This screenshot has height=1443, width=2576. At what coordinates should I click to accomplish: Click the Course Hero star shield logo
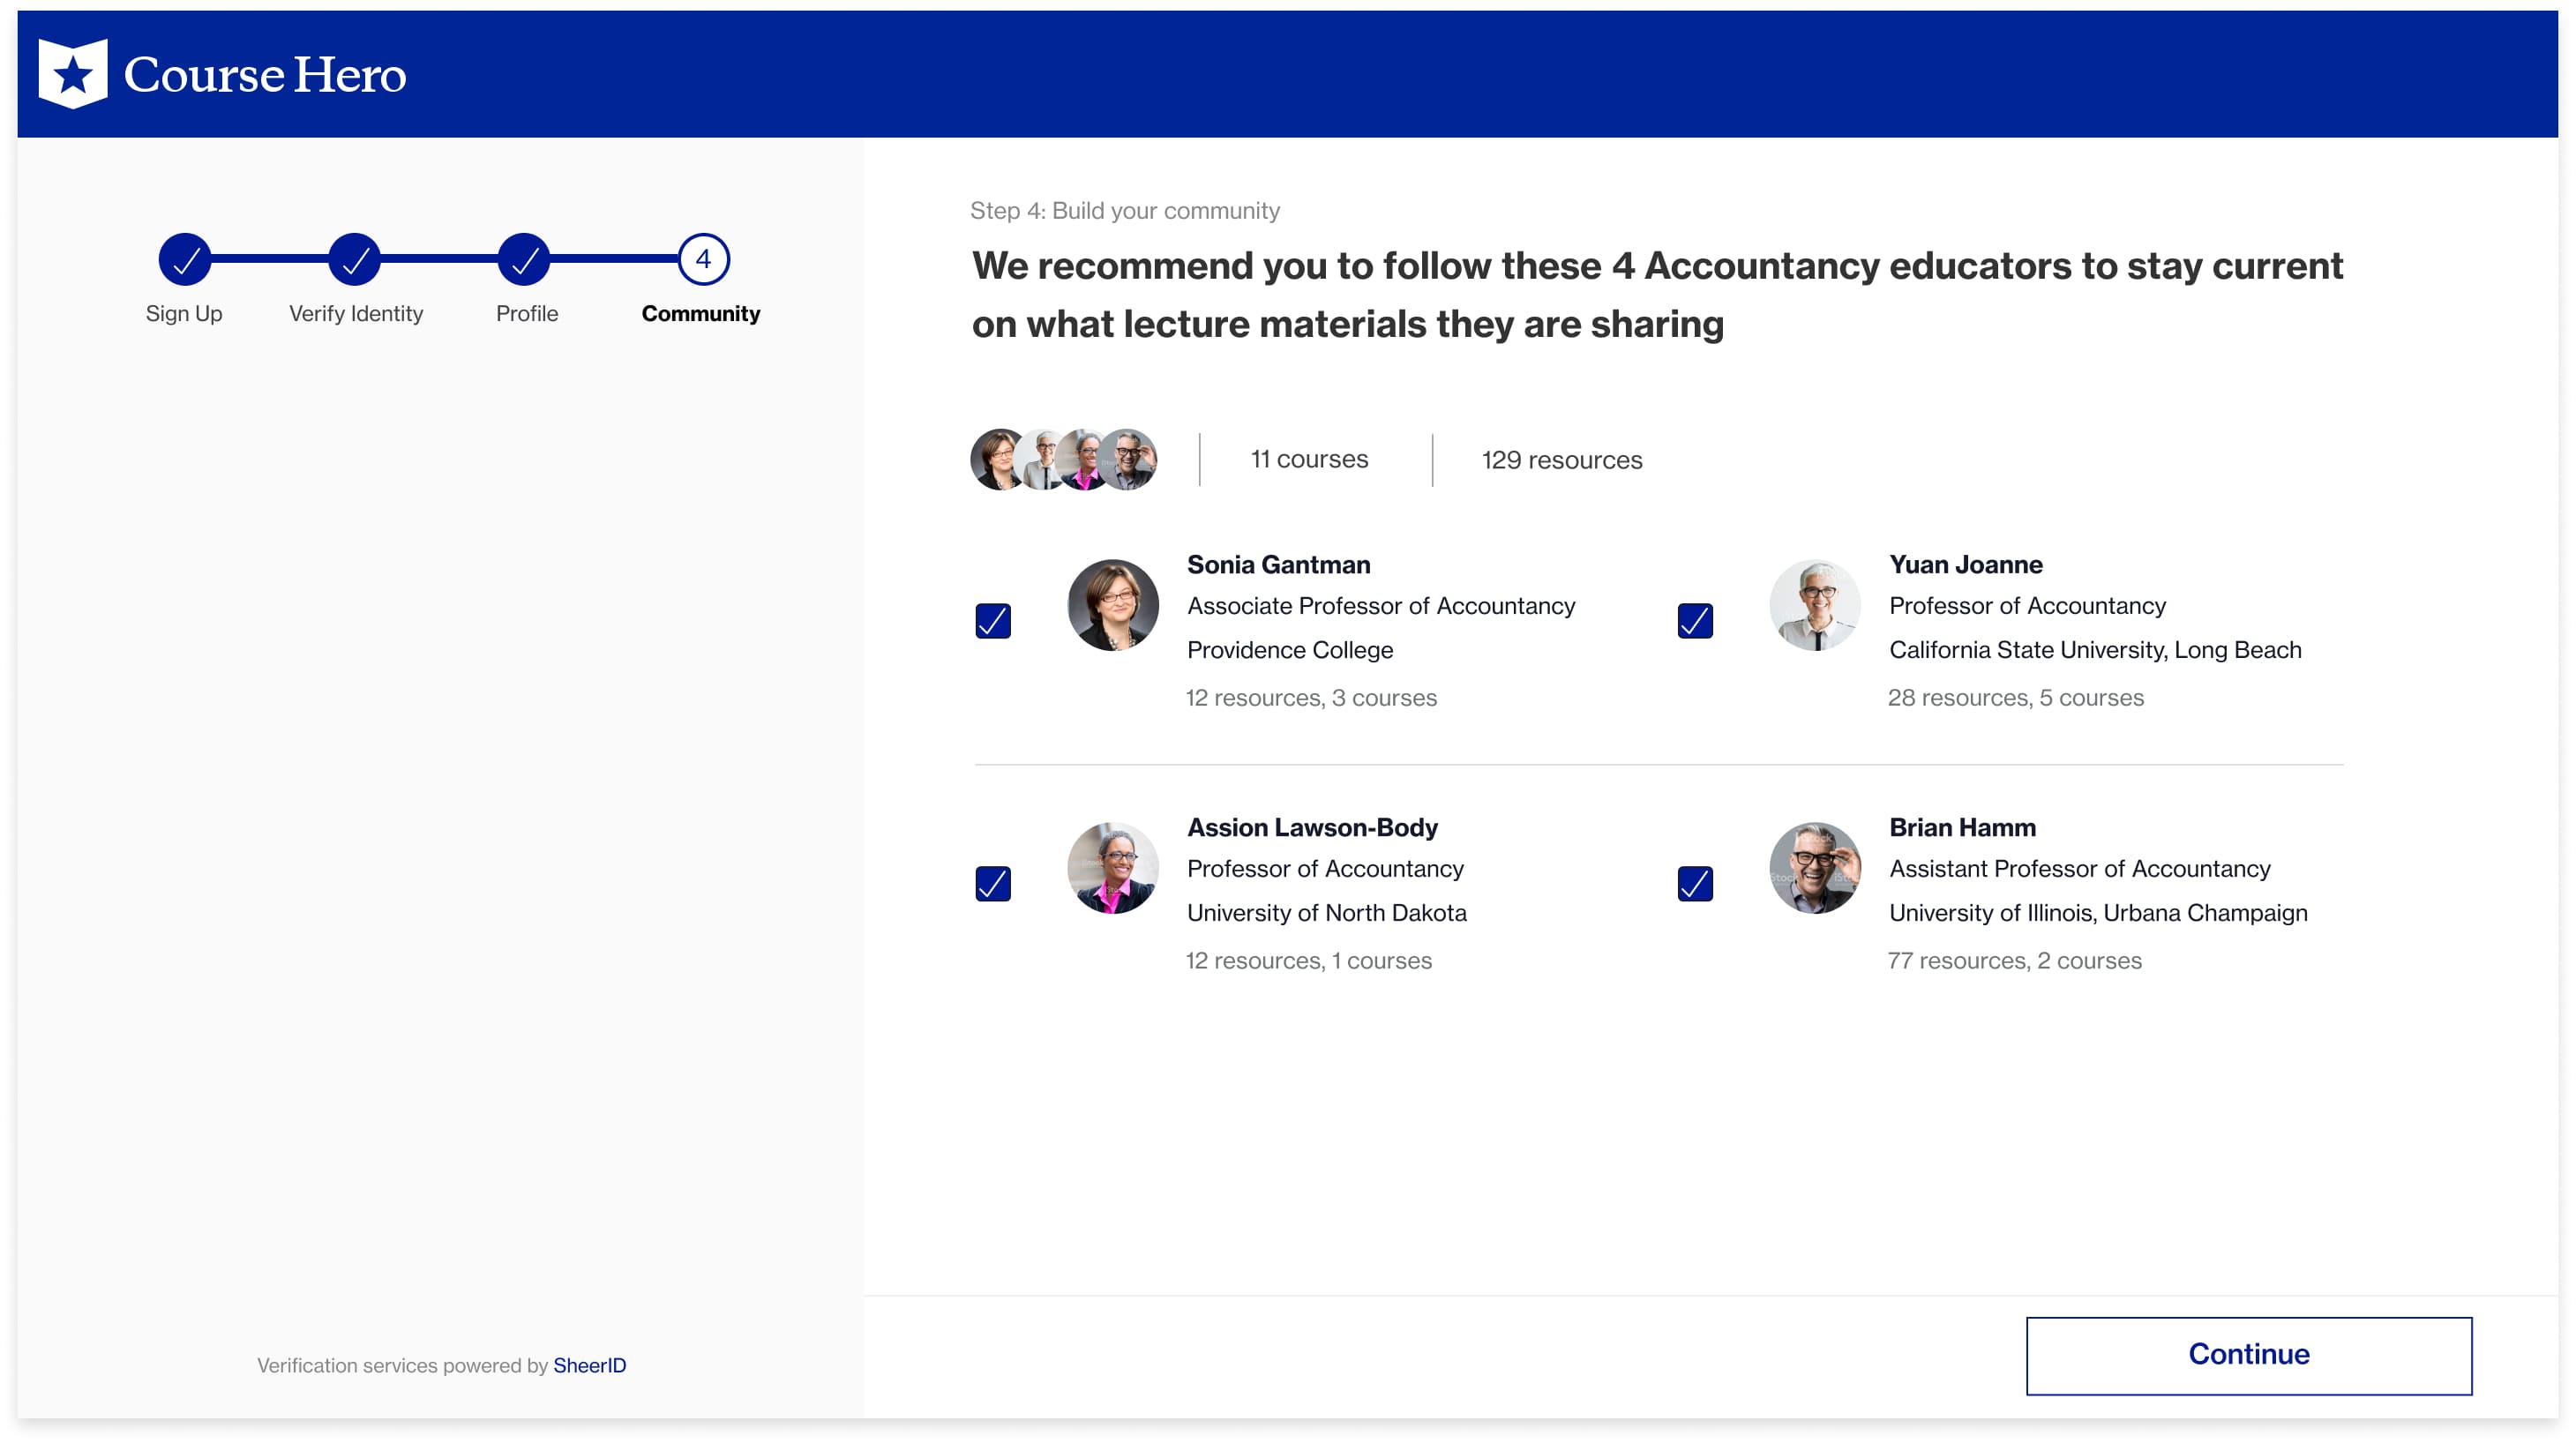(72, 74)
